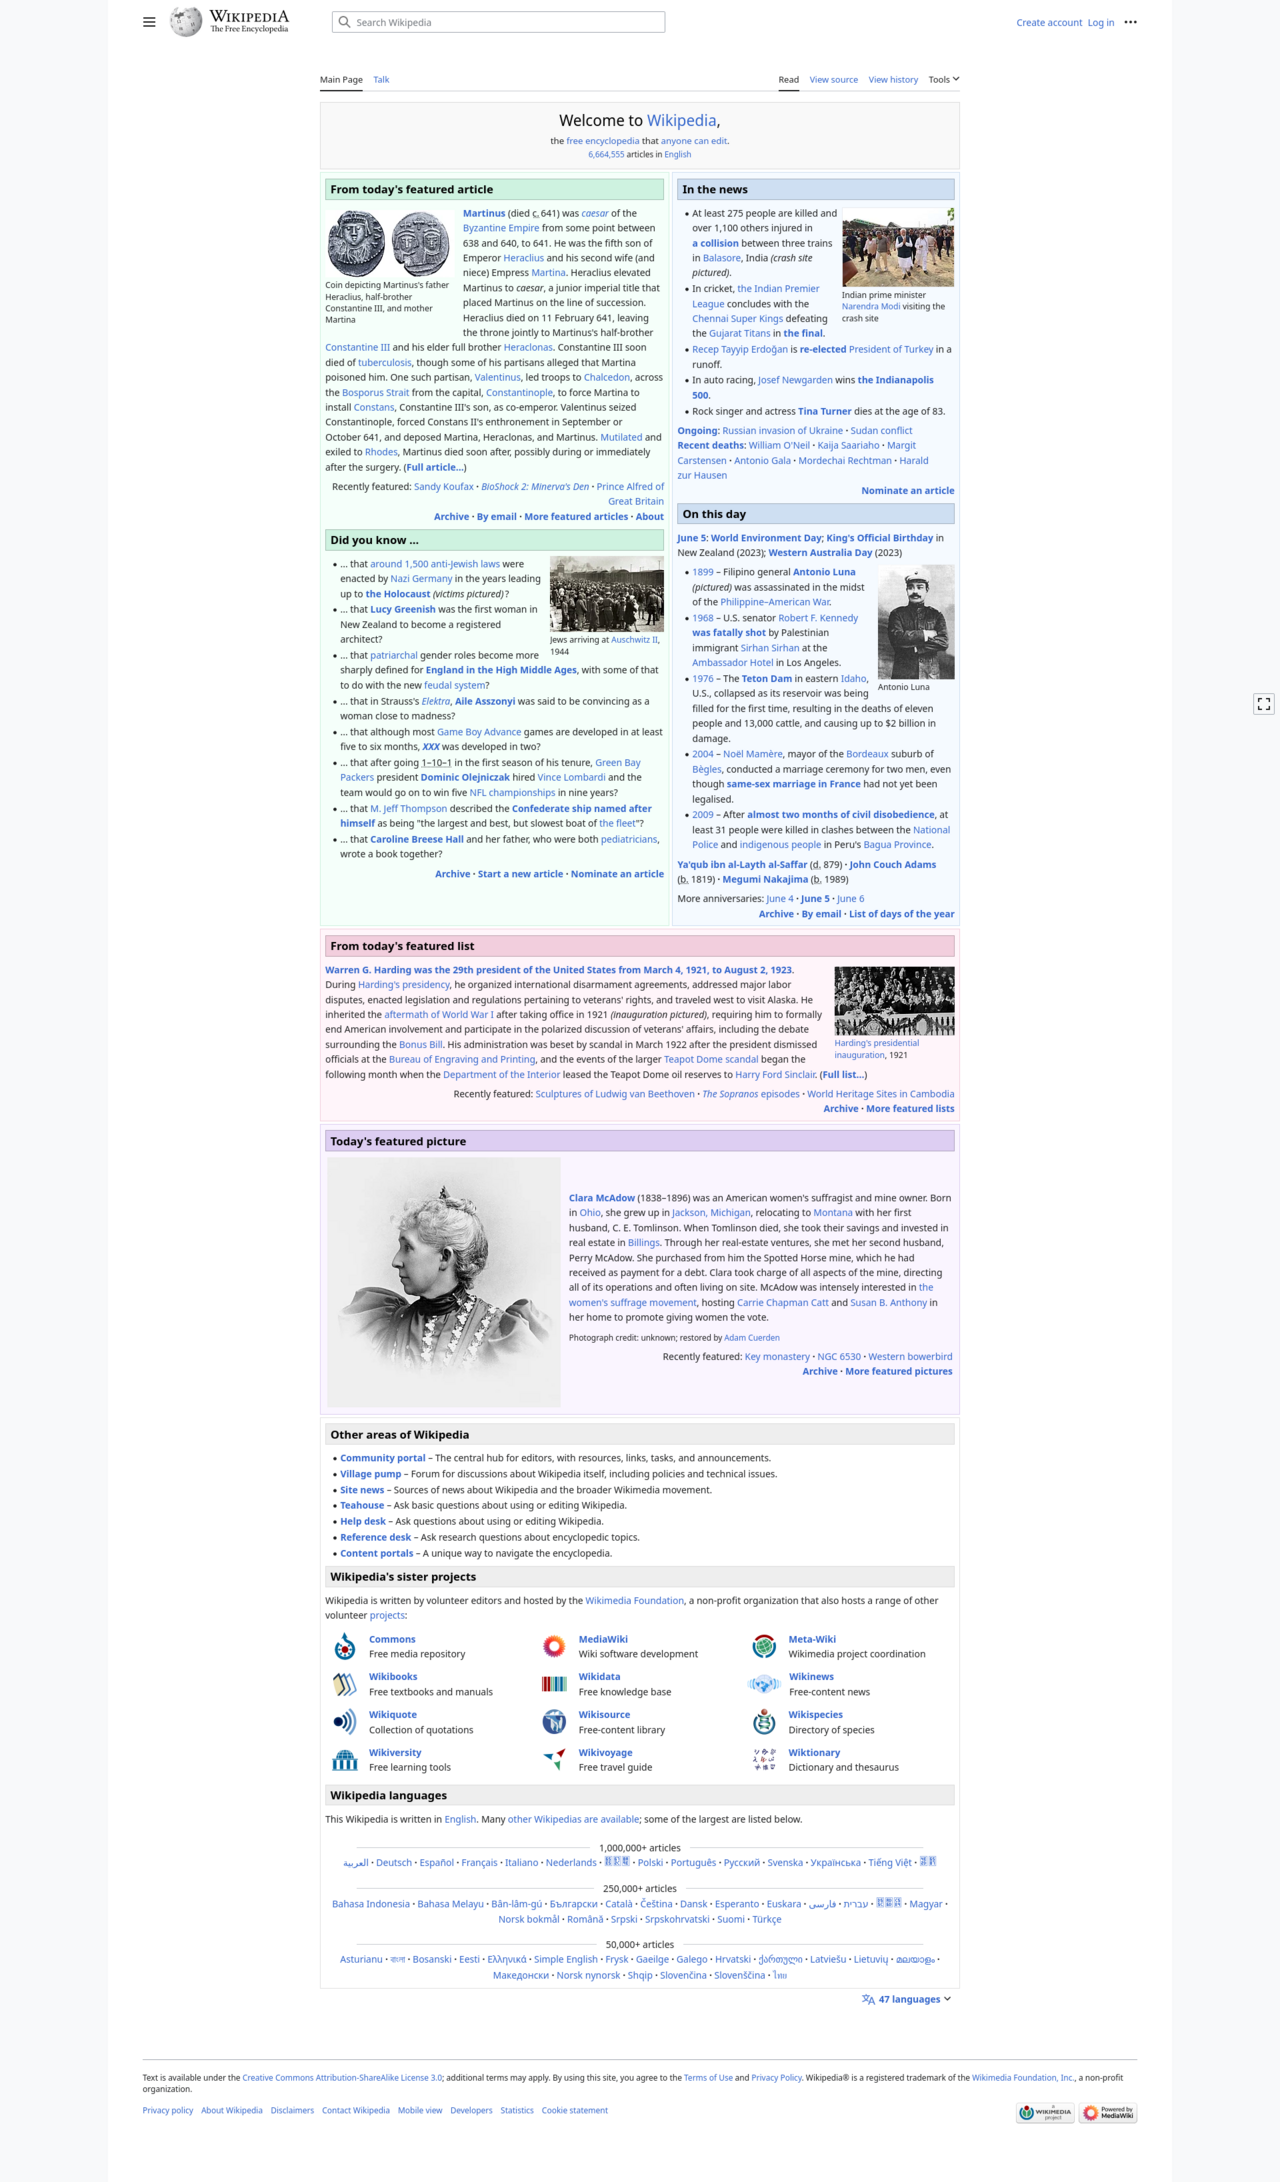Image resolution: width=1280 pixels, height=2182 pixels.
Task: Switch to the Talk tab
Action: (381, 79)
